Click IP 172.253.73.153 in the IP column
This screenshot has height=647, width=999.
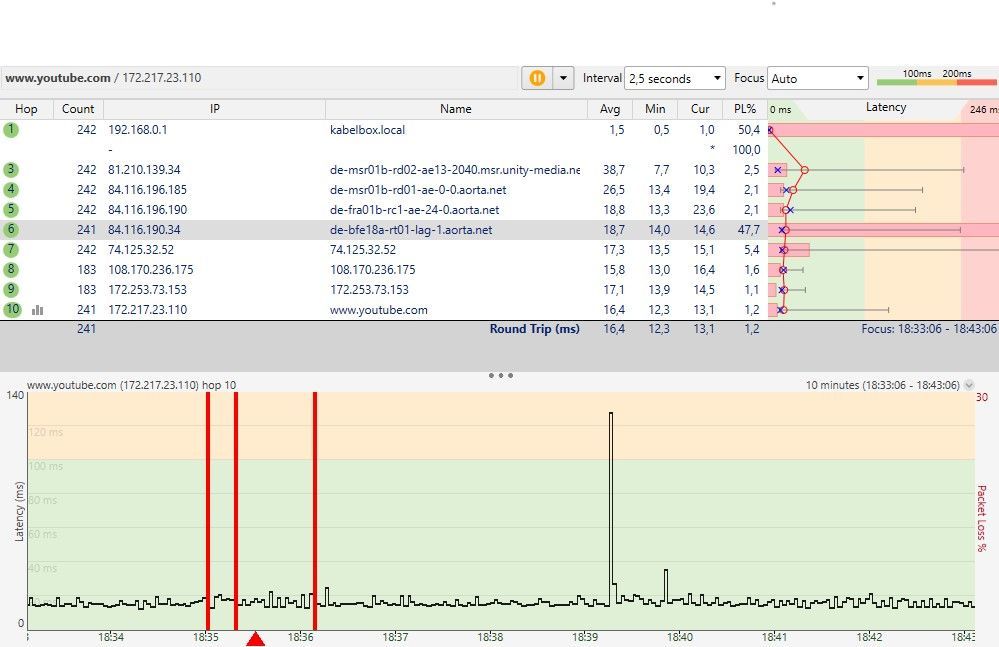(147, 290)
